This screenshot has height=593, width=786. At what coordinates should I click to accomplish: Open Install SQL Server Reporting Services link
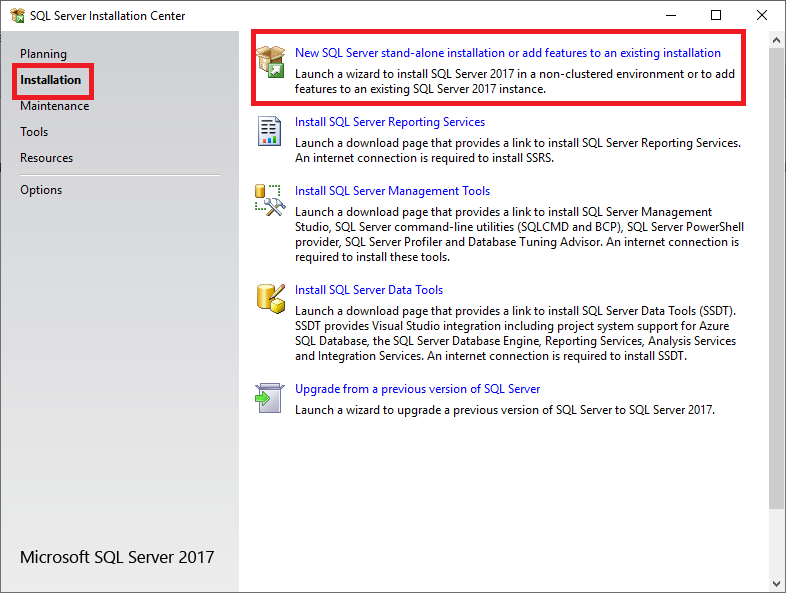pyautogui.click(x=390, y=122)
